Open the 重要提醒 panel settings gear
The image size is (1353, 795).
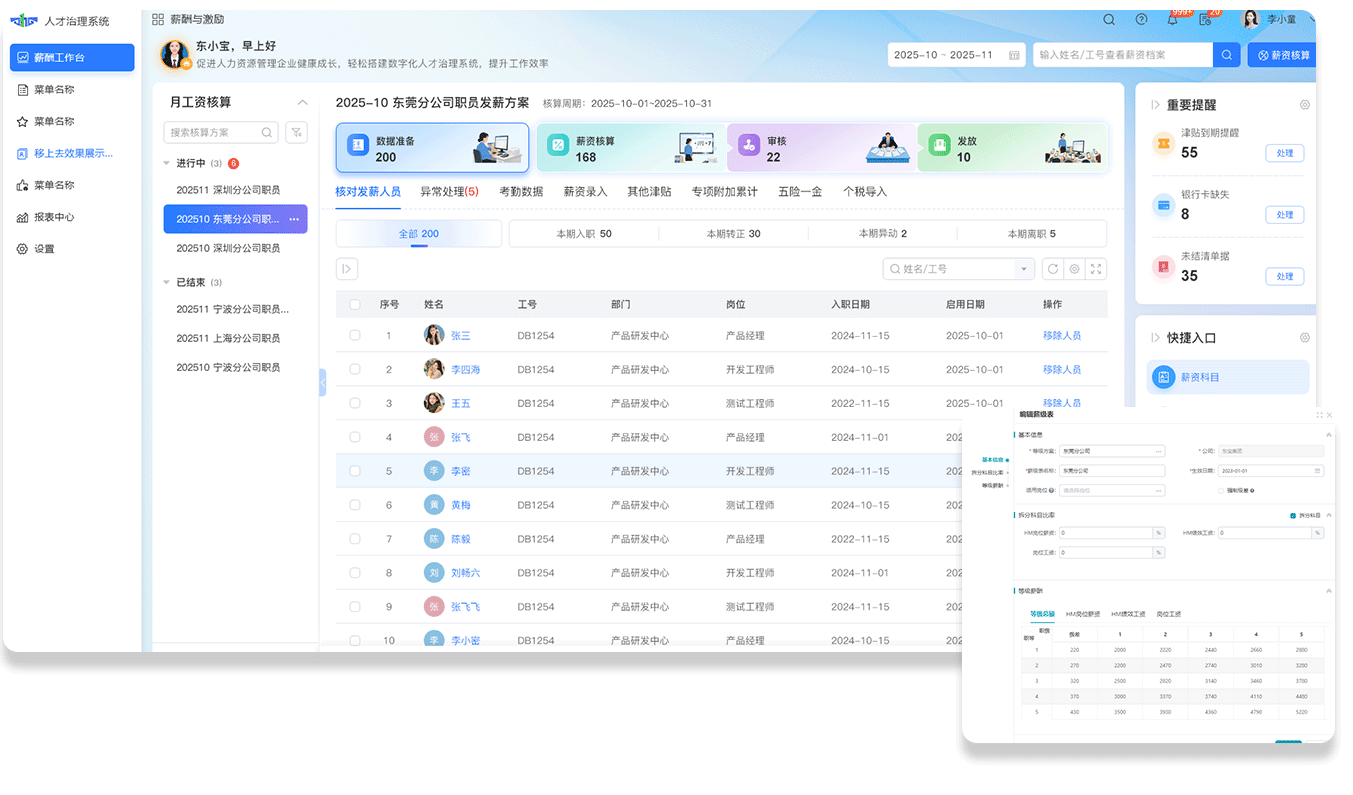coord(1304,105)
